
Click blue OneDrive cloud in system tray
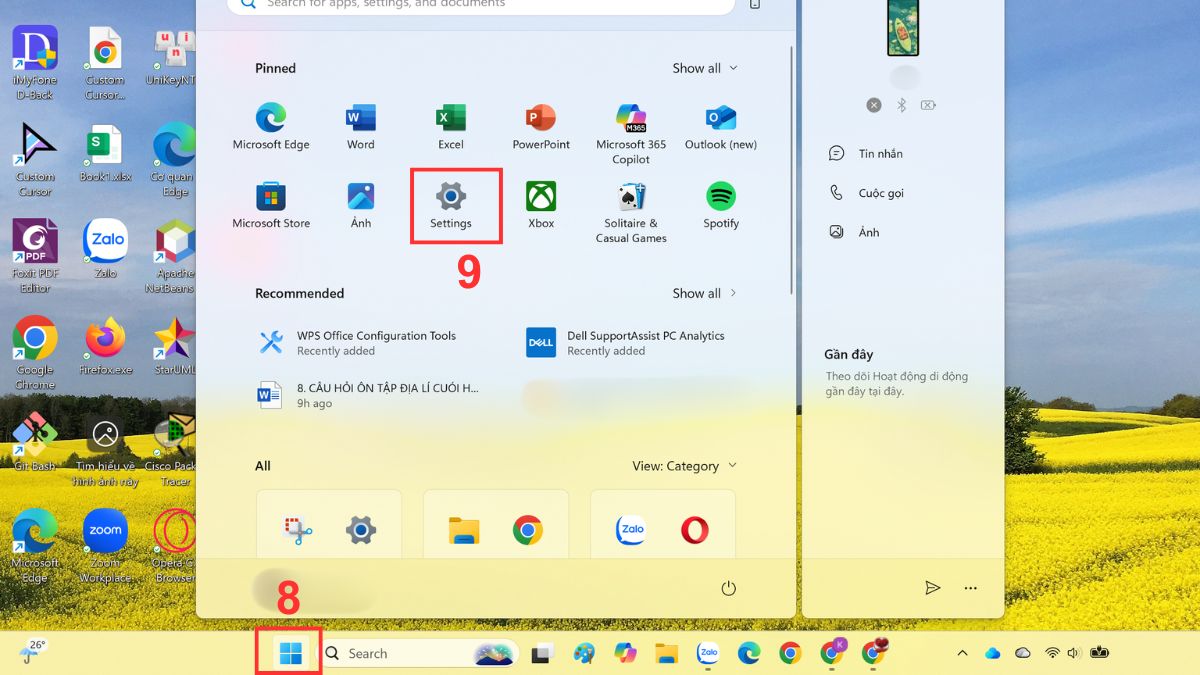coord(992,653)
